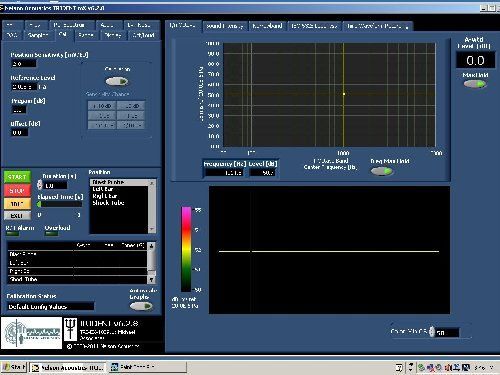Click the gray EXIT button

coord(17,216)
